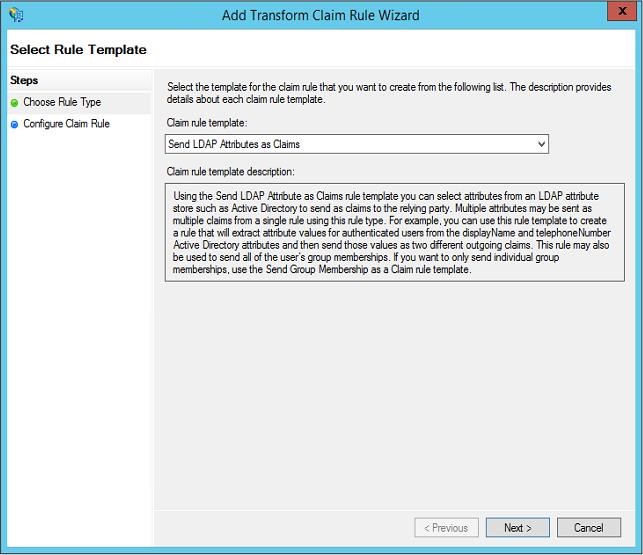Cancel the wizard with the Cancel button

(588, 528)
